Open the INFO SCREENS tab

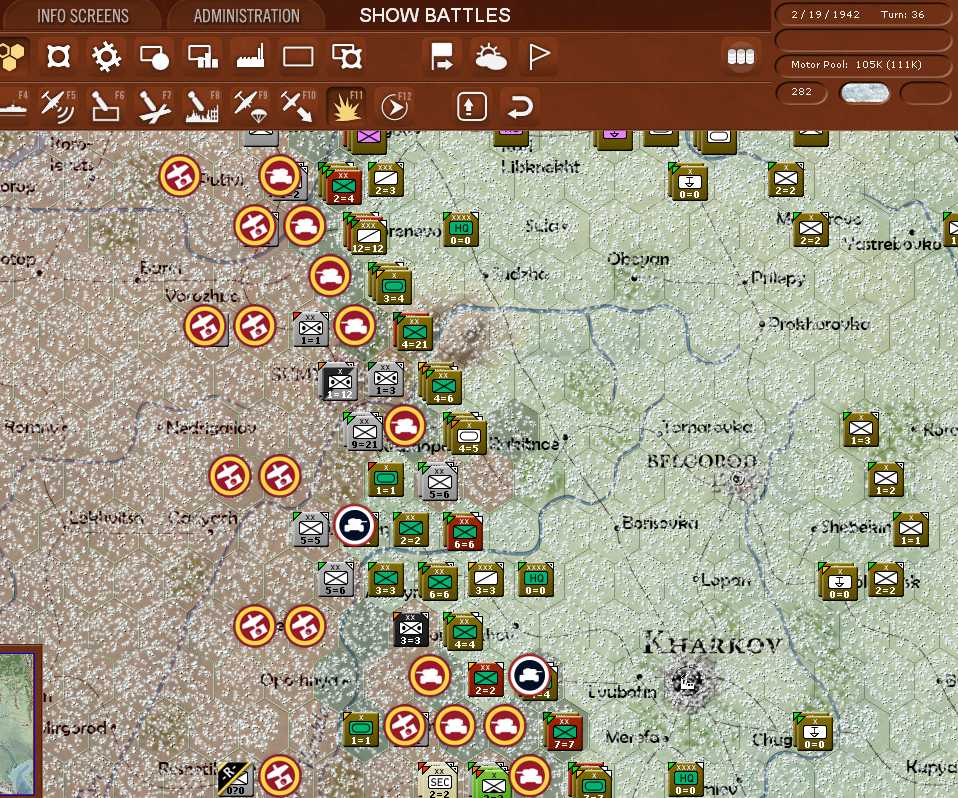[x=83, y=16]
